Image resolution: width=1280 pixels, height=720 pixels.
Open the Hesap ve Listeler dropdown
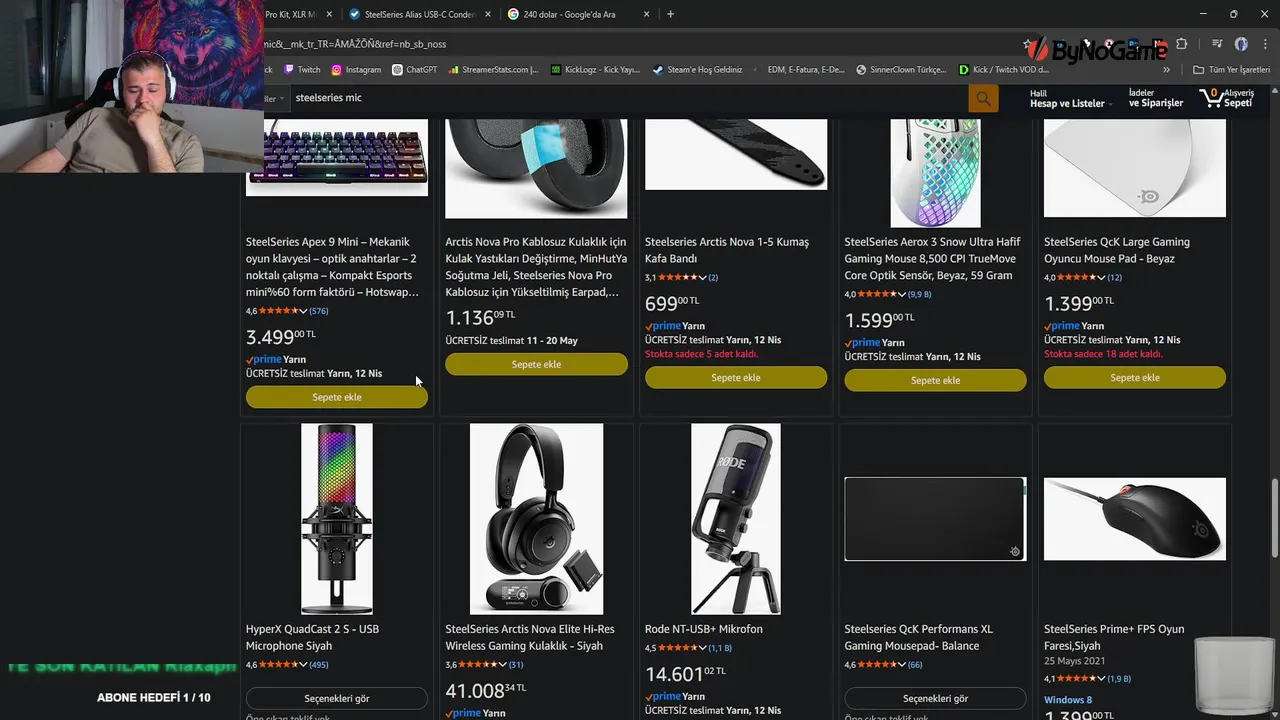(x=1070, y=98)
